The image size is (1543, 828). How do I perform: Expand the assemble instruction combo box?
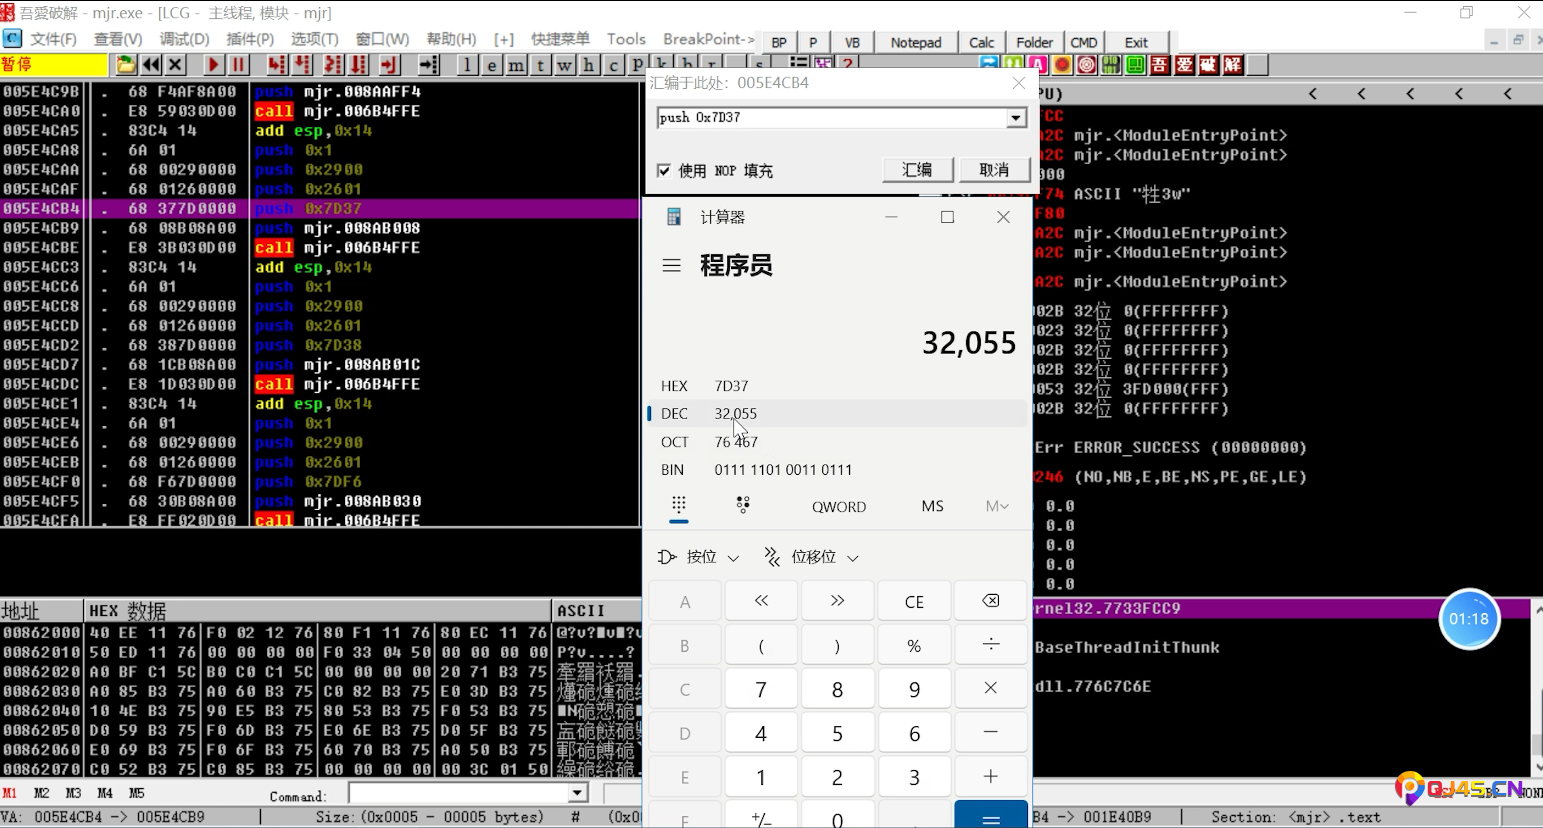(x=1016, y=118)
